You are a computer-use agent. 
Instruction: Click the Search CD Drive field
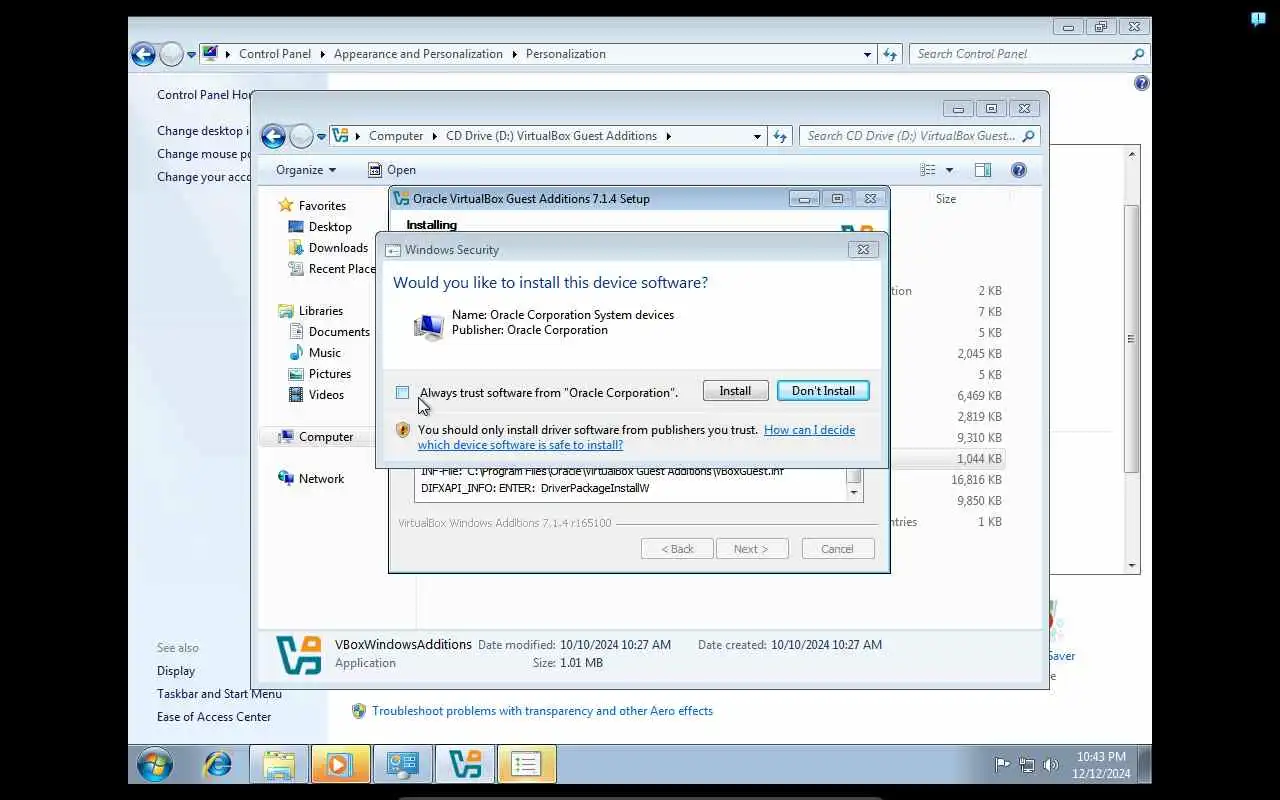coord(919,136)
